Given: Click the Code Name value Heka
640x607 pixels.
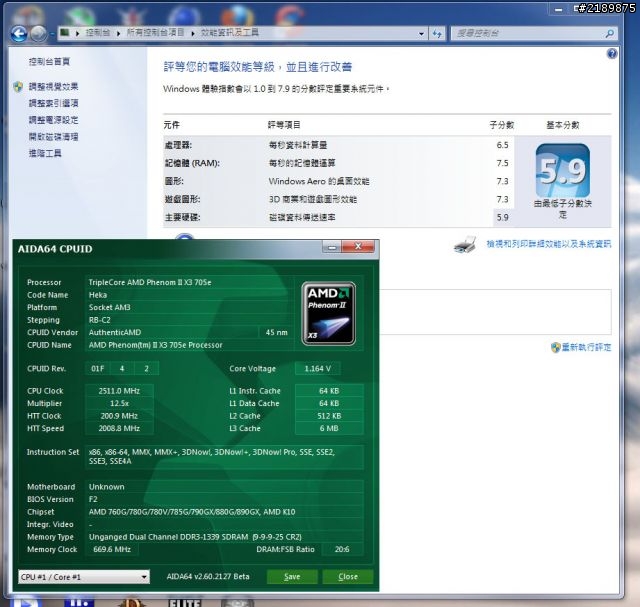Looking at the screenshot, I should click(x=98, y=295).
